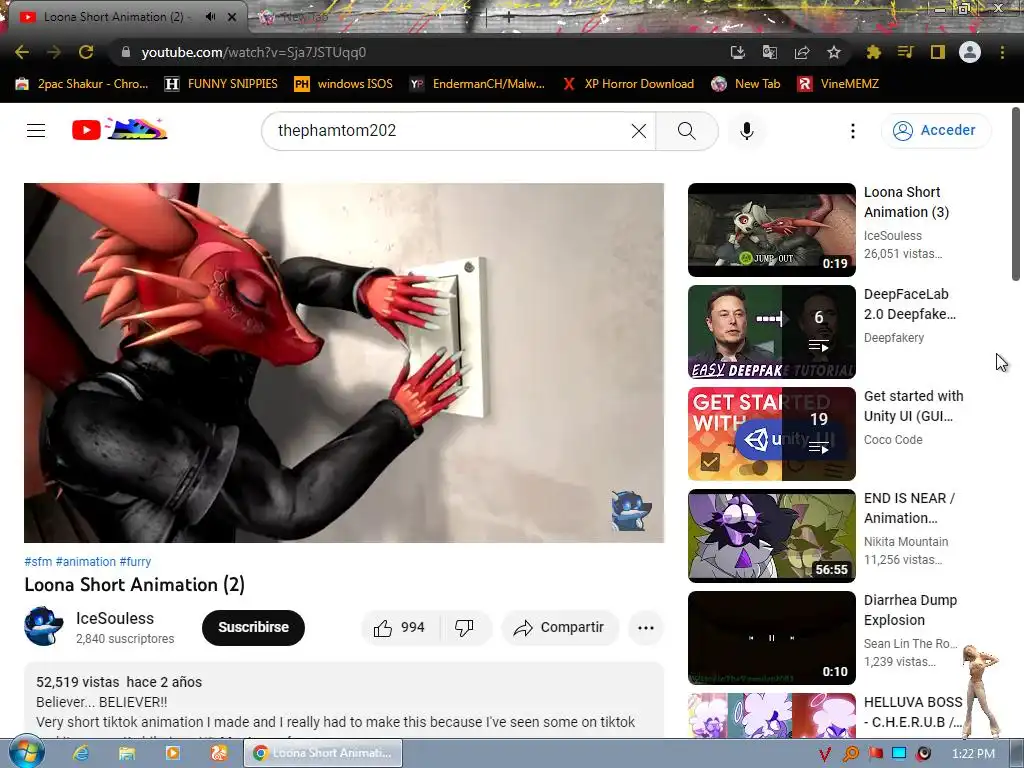The image size is (1024, 768).
Task: Open Windows Explorer from taskbar
Action: pyautogui.click(x=127, y=754)
